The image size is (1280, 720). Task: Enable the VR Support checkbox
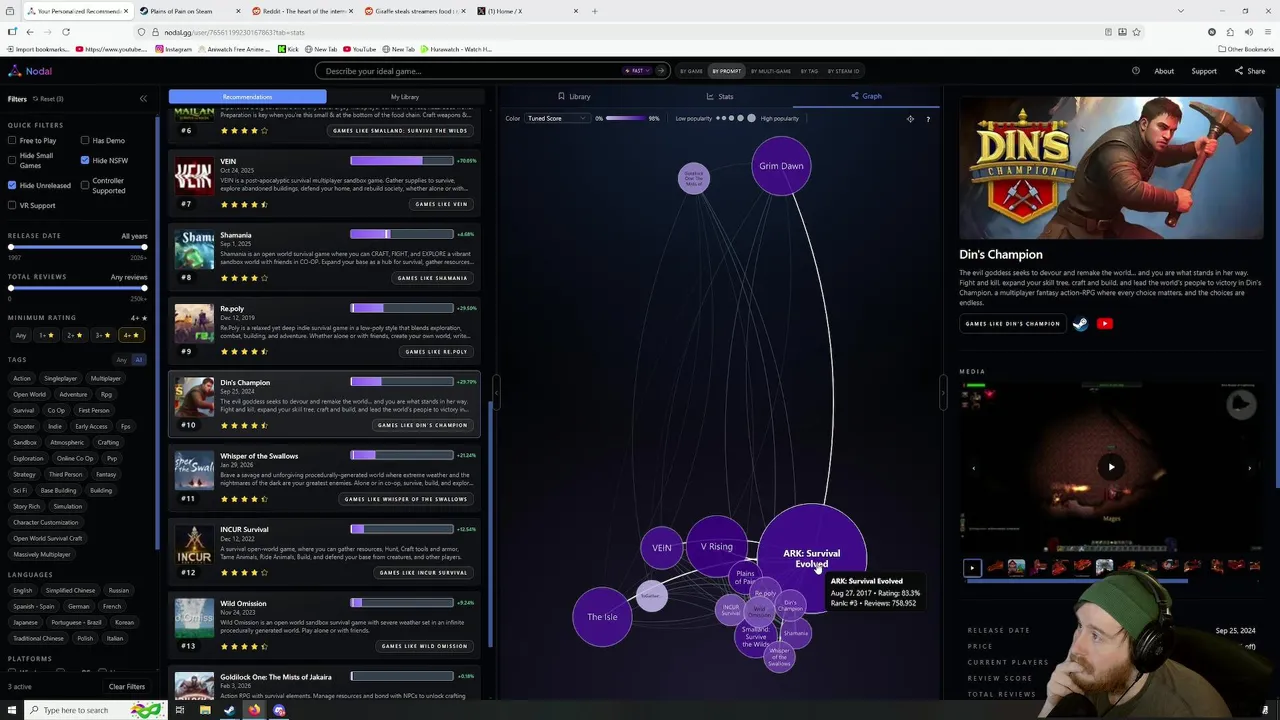(12, 205)
